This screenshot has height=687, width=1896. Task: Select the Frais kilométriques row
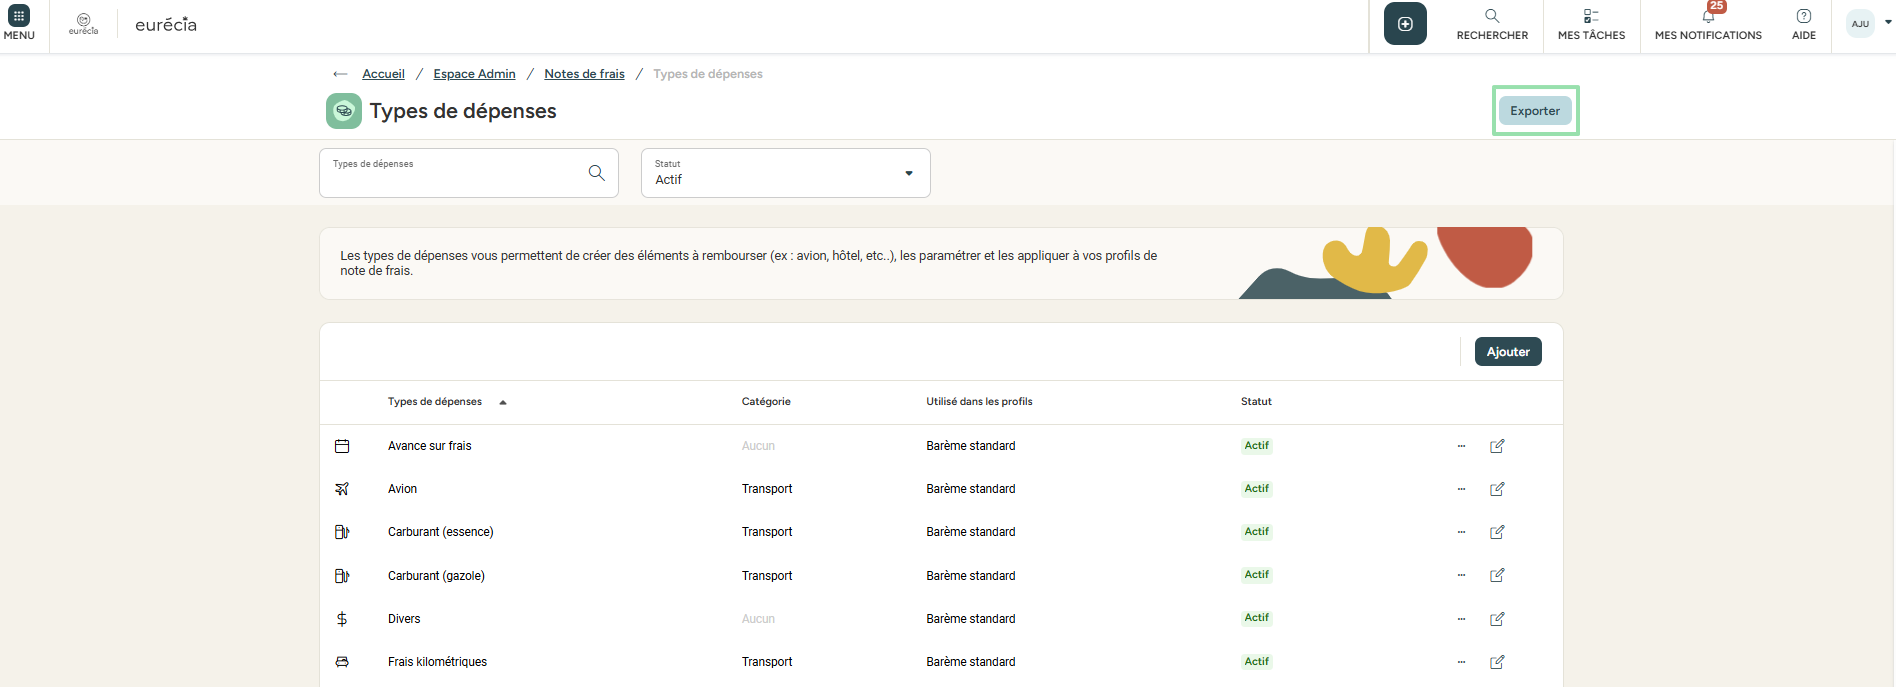click(x=437, y=662)
